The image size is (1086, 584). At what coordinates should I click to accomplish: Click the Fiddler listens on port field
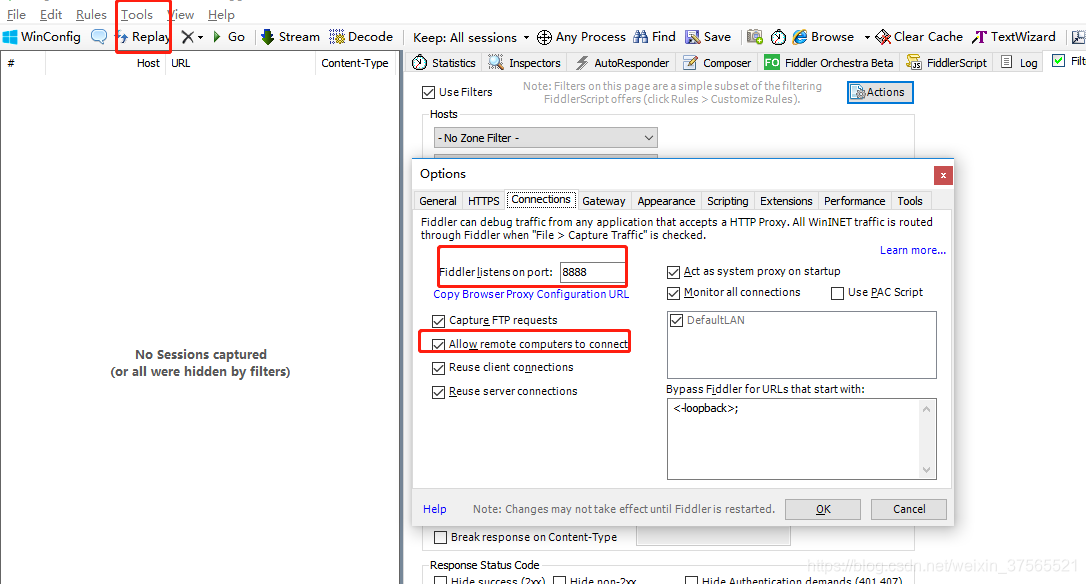click(591, 272)
